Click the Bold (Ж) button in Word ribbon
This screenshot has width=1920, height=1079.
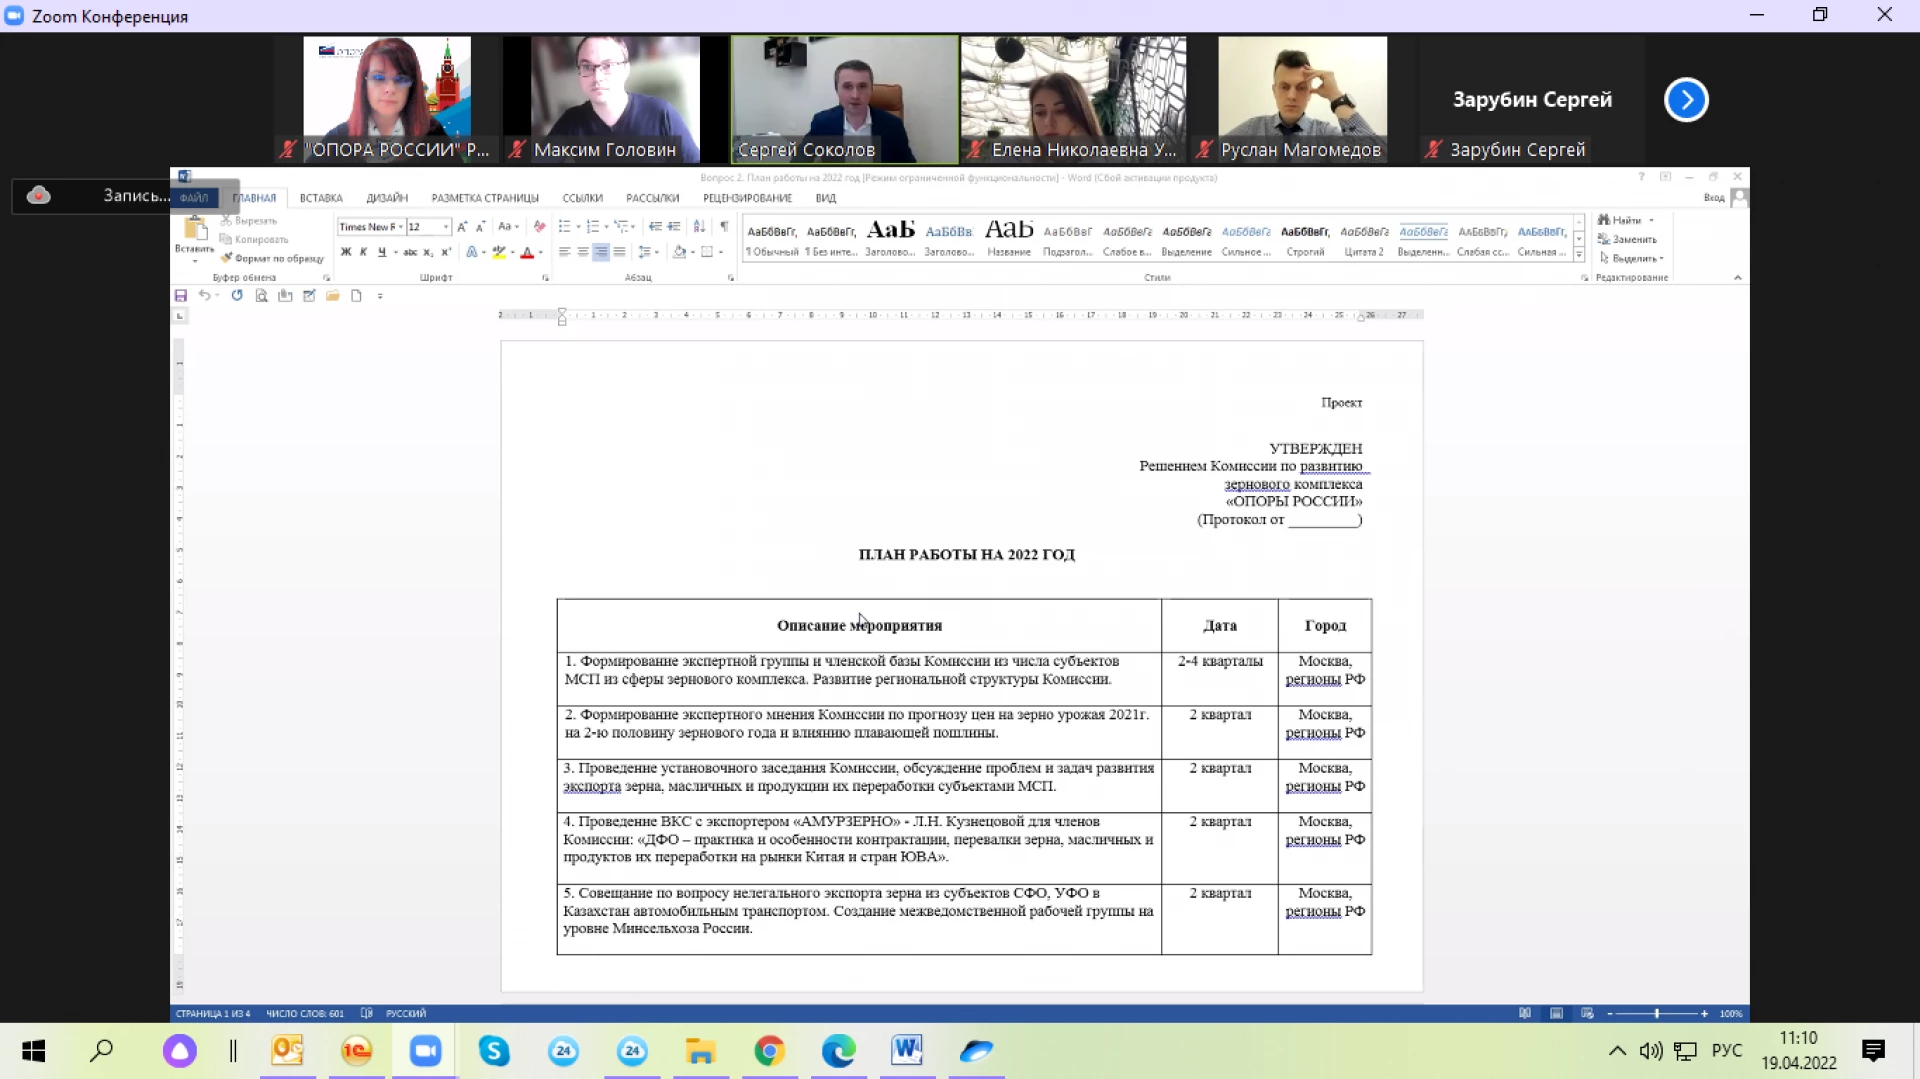[x=346, y=252]
